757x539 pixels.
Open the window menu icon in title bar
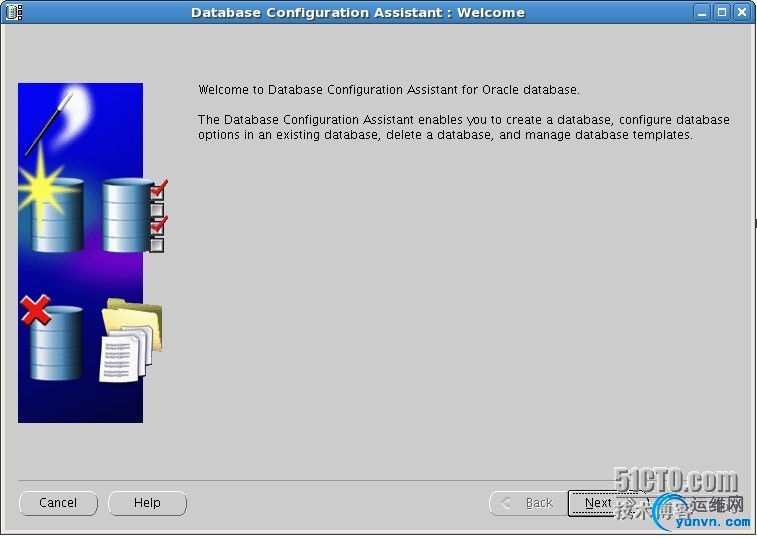tap(14, 12)
